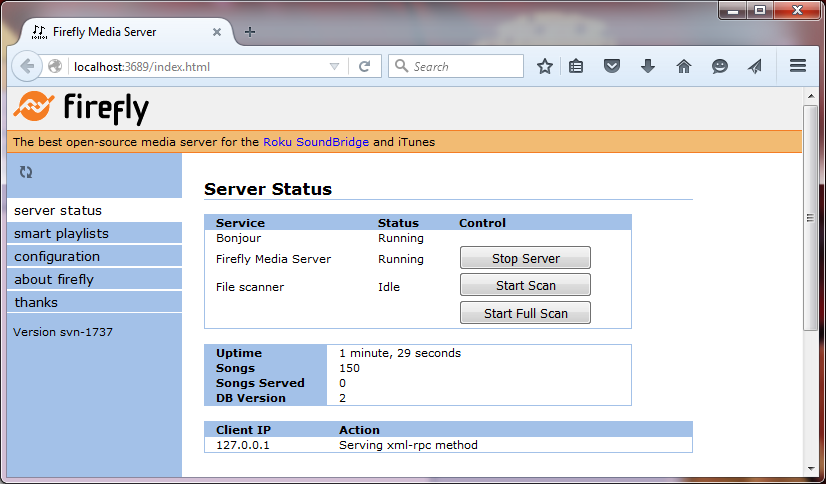This screenshot has width=826, height=484.
Task: Go to the configuration page
Action: tap(57, 256)
